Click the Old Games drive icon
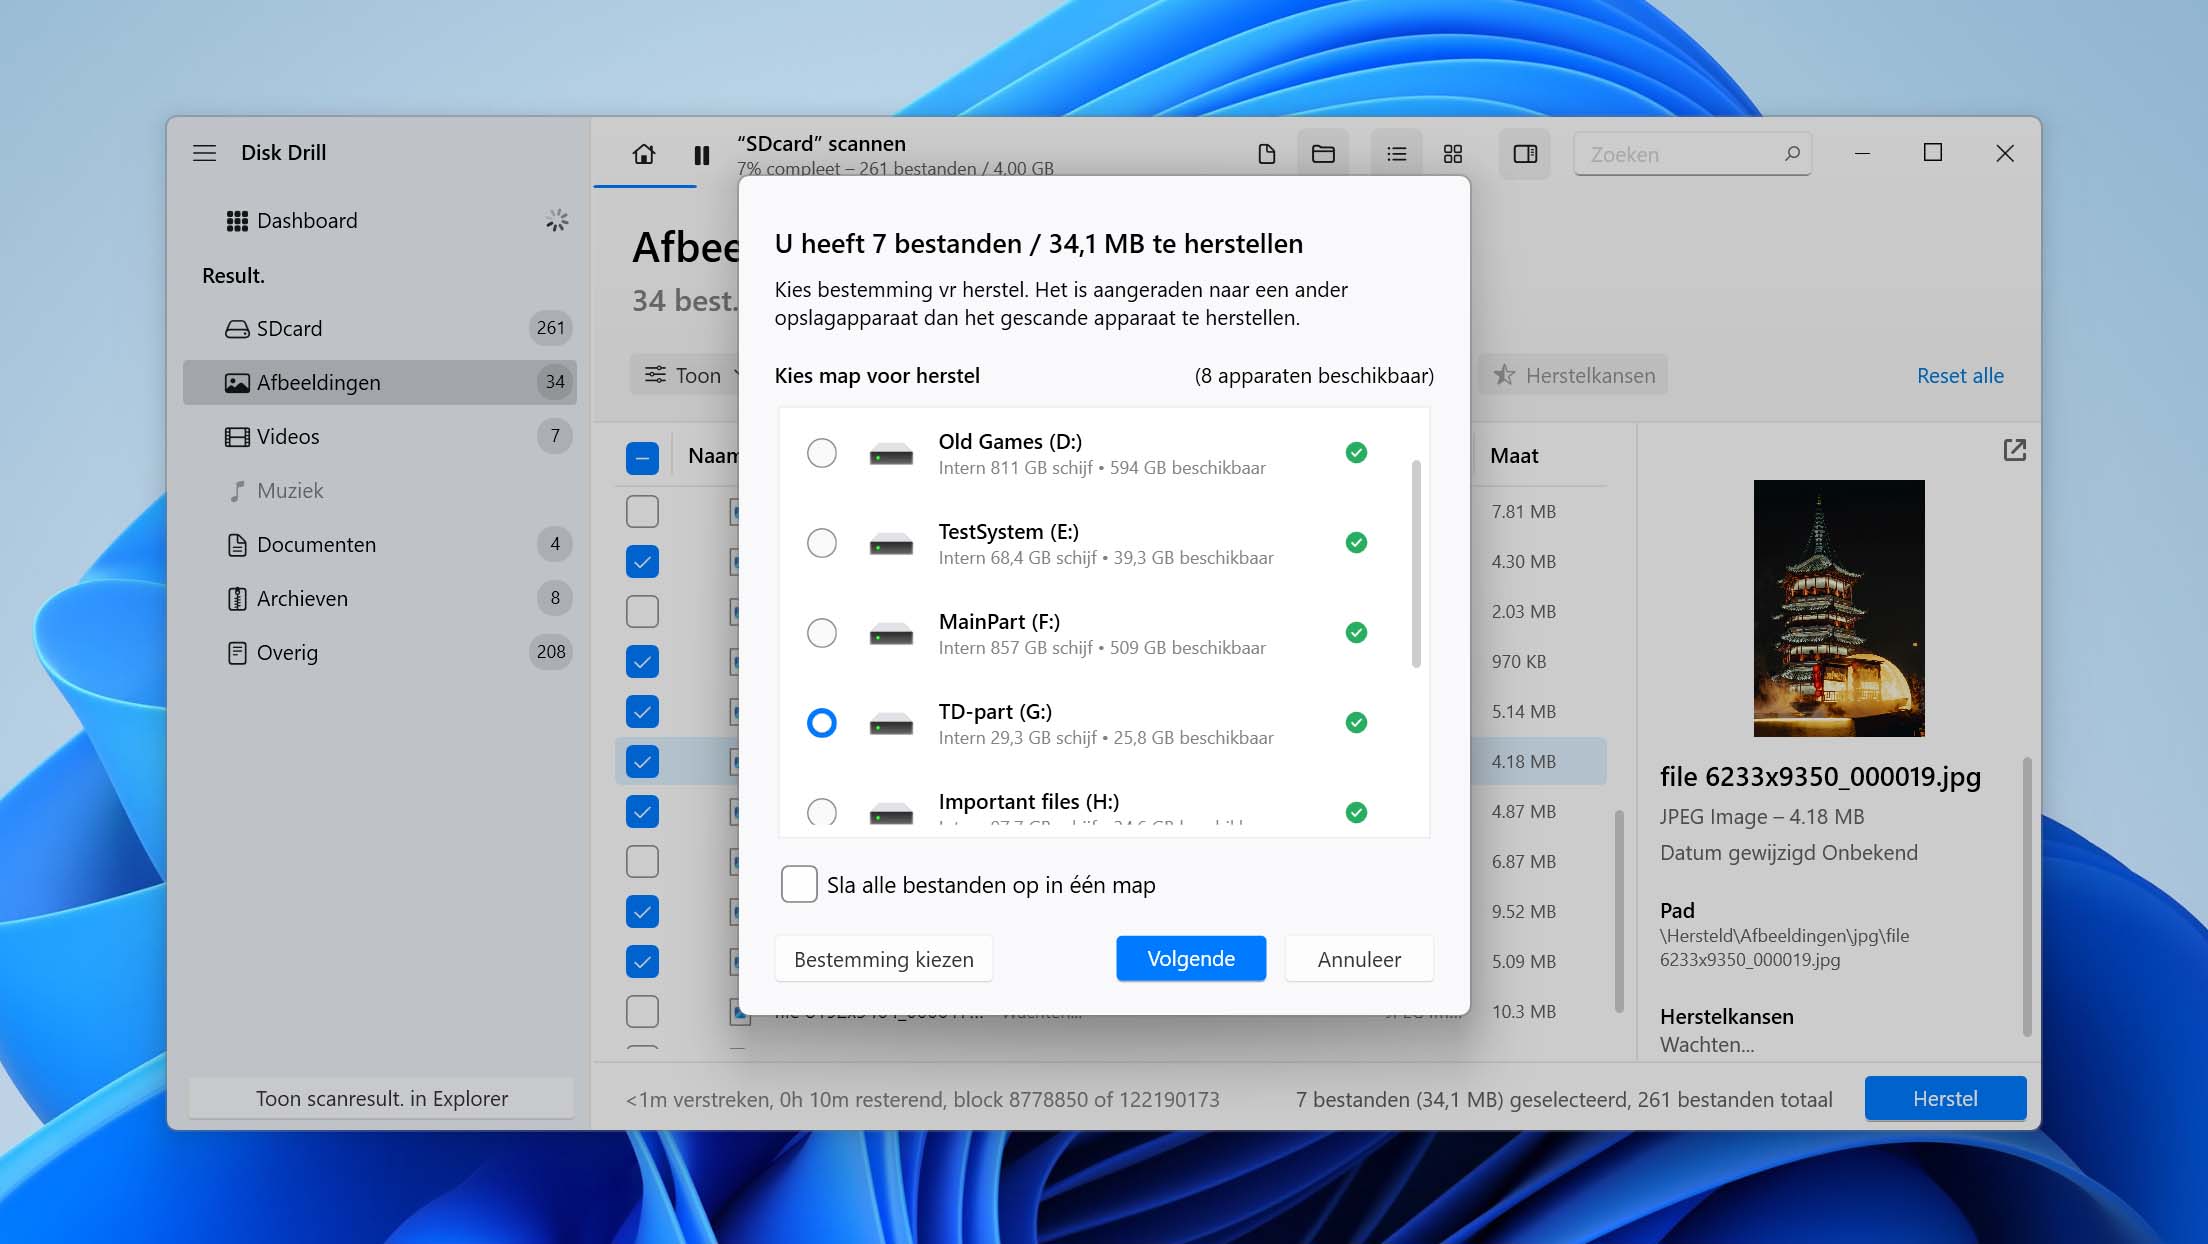The height and width of the screenshot is (1244, 2208). pos(890,455)
